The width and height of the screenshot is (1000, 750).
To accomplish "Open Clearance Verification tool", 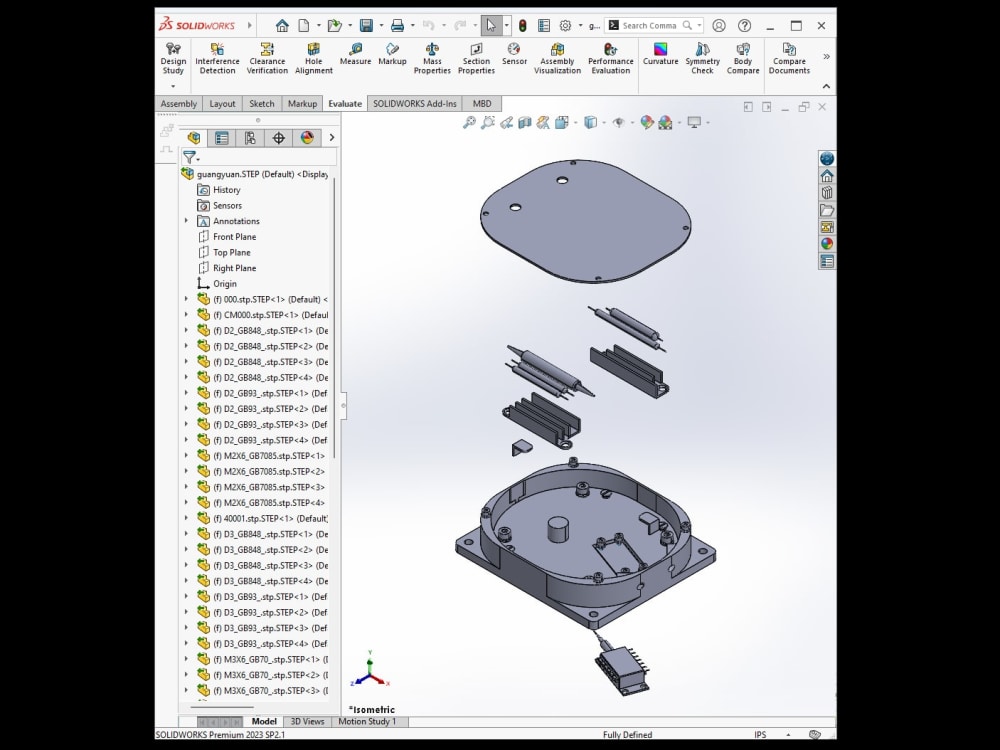I will click(x=267, y=59).
